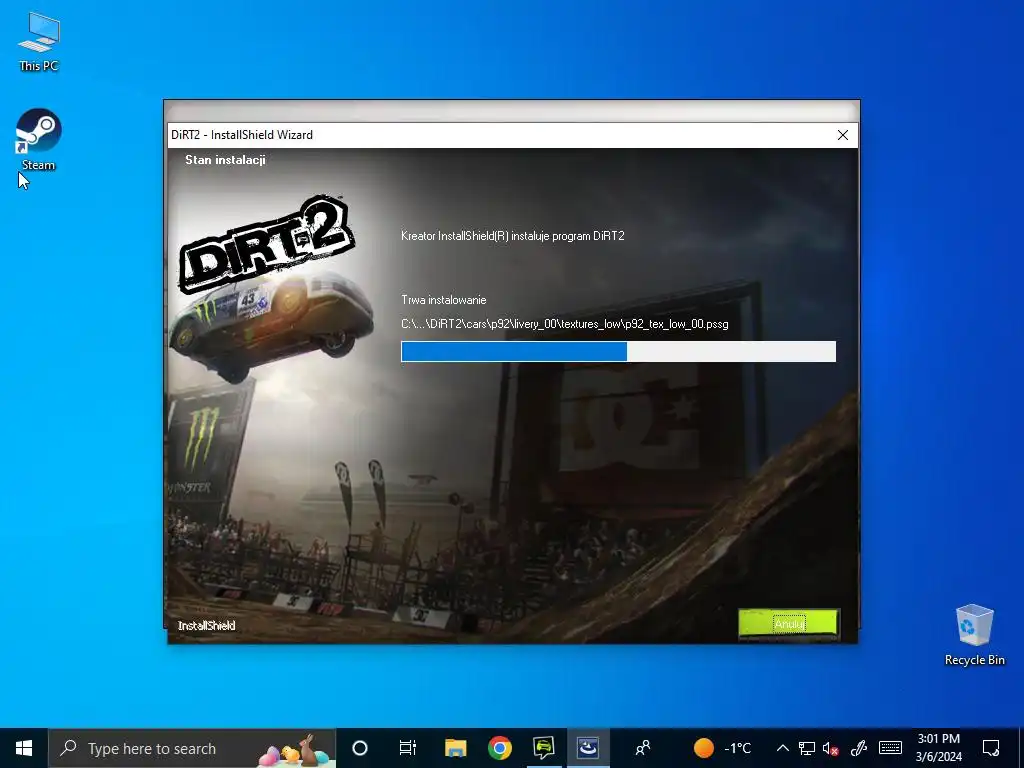This screenshot has height=768, width=1024.
Task: Select the Recycle Bin icon
Action: (x=974, y=635)
